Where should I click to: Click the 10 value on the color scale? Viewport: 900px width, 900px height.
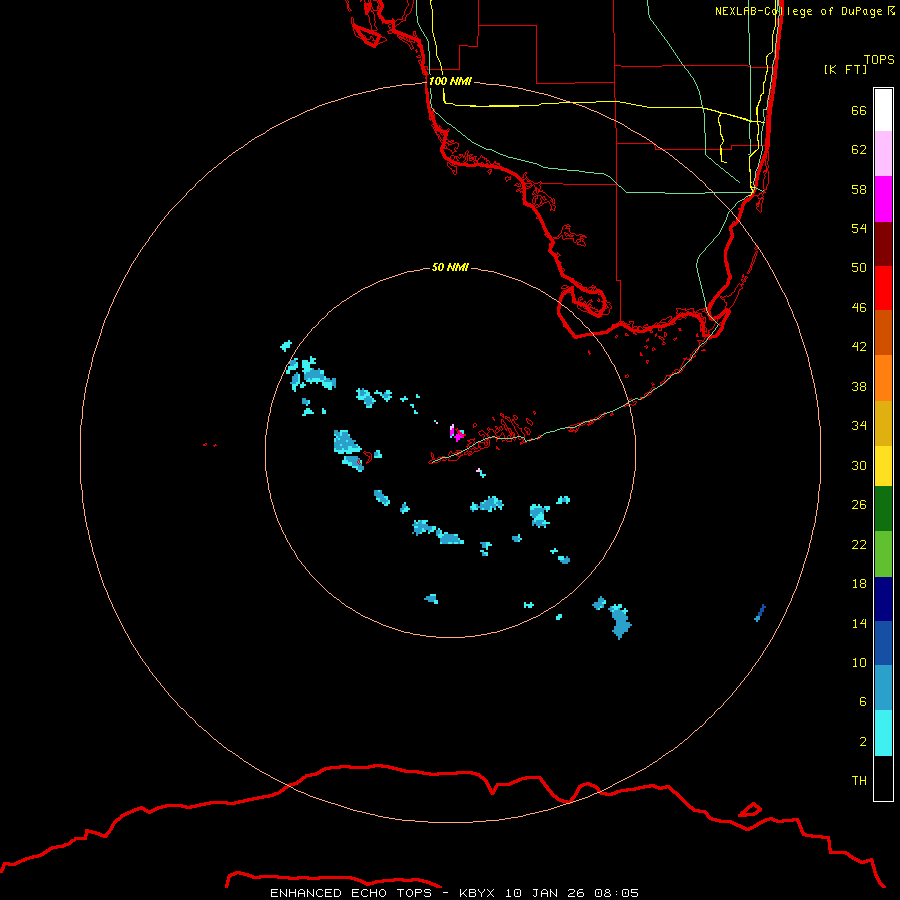(859, 662)
